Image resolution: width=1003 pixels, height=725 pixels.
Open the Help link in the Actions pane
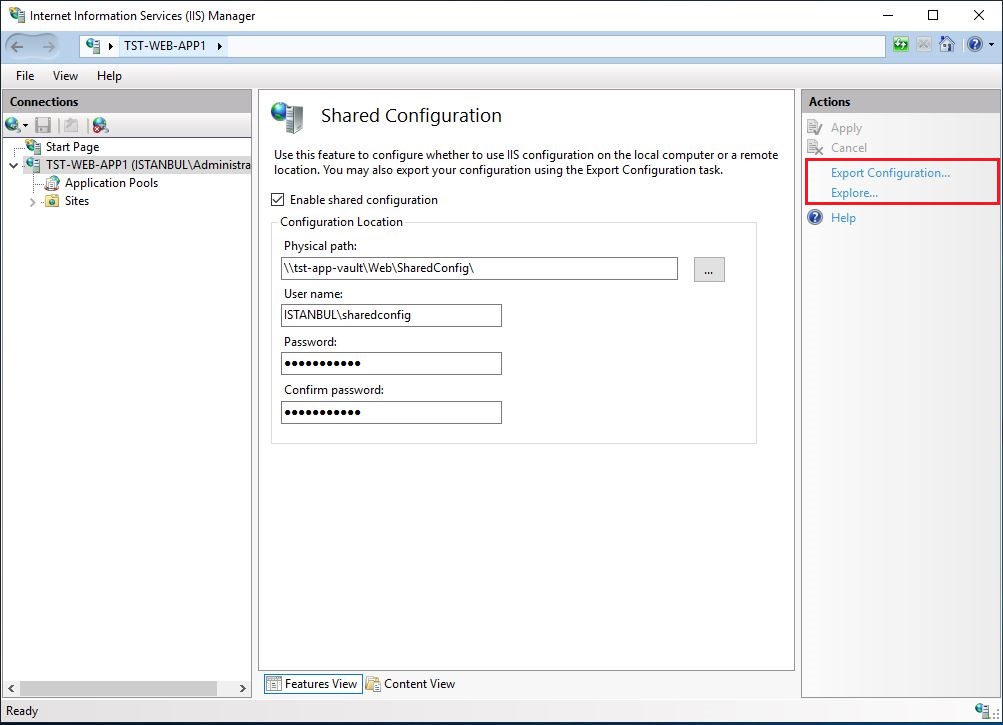tap(842, 218)
